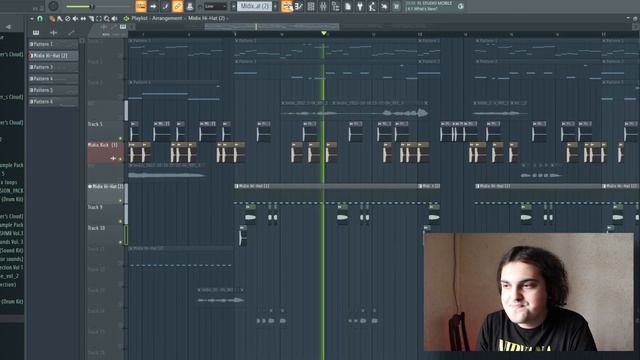Select Pattern 3 in the picker list
The height and width of the screenshot is (360, 640).
click(x=53, y=67)
